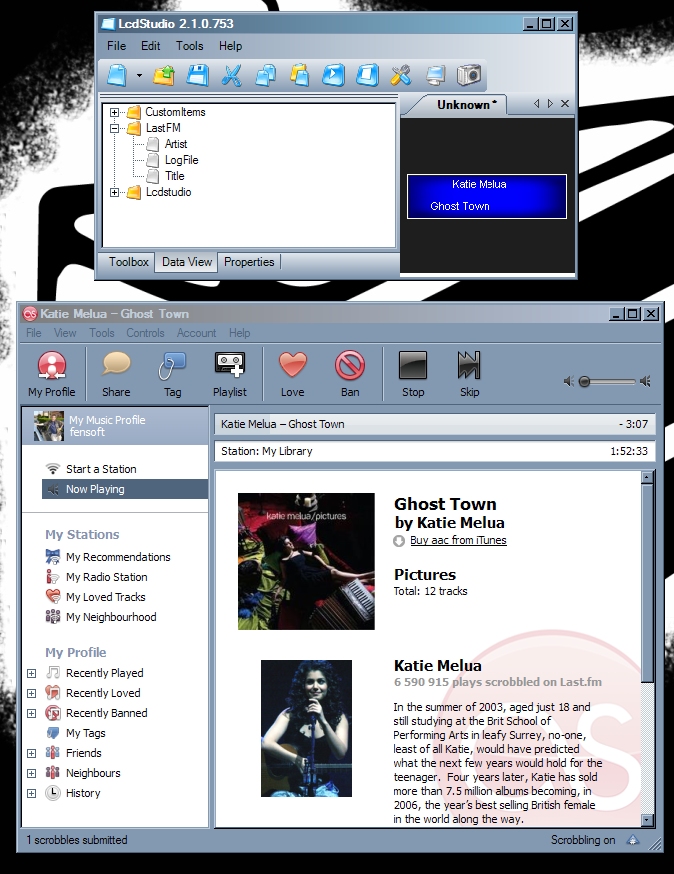Select Artist item under LastFM
The image size is (674, 874).
tap(176, 144)
